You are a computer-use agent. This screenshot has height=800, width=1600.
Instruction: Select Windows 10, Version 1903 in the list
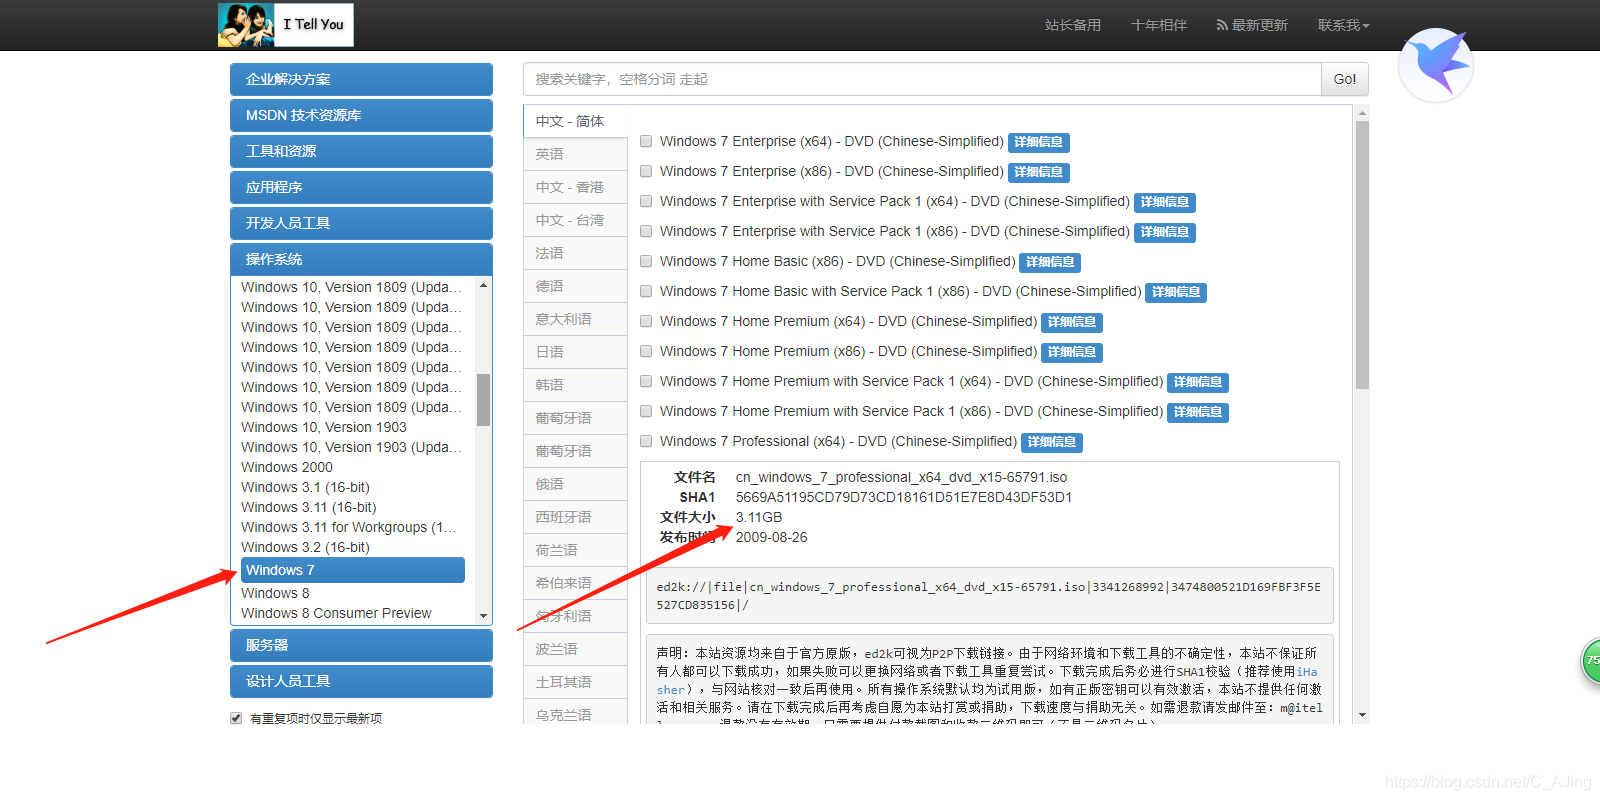point(324,427)
